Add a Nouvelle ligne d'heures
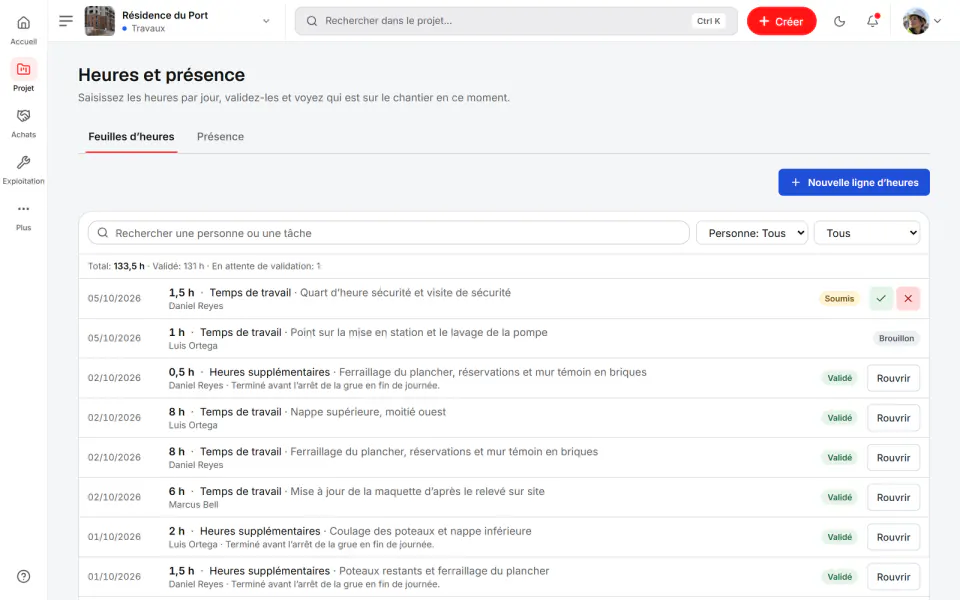 tap(854, 182)
